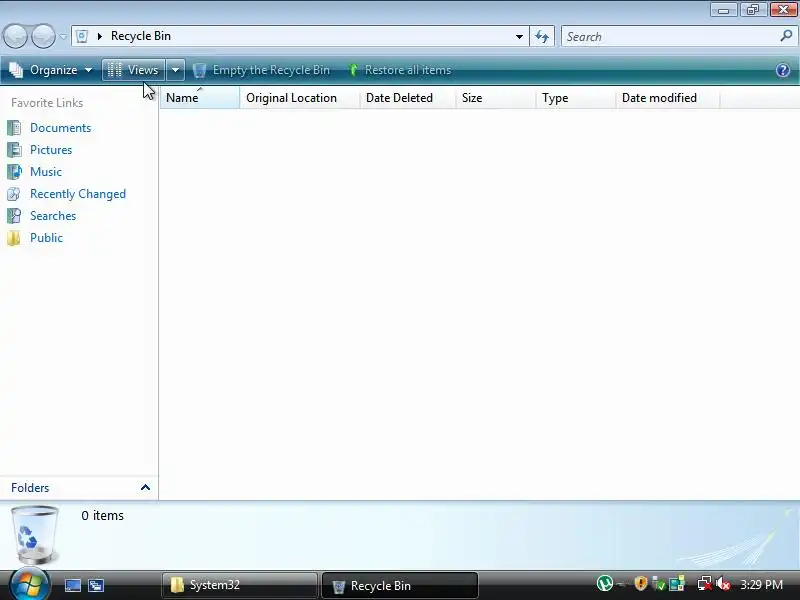Image resolution: width=800 pixels, height=600 pixels.
Task: Switch to Recycle Bin taskbar button
Action: [x=399, y=585]
